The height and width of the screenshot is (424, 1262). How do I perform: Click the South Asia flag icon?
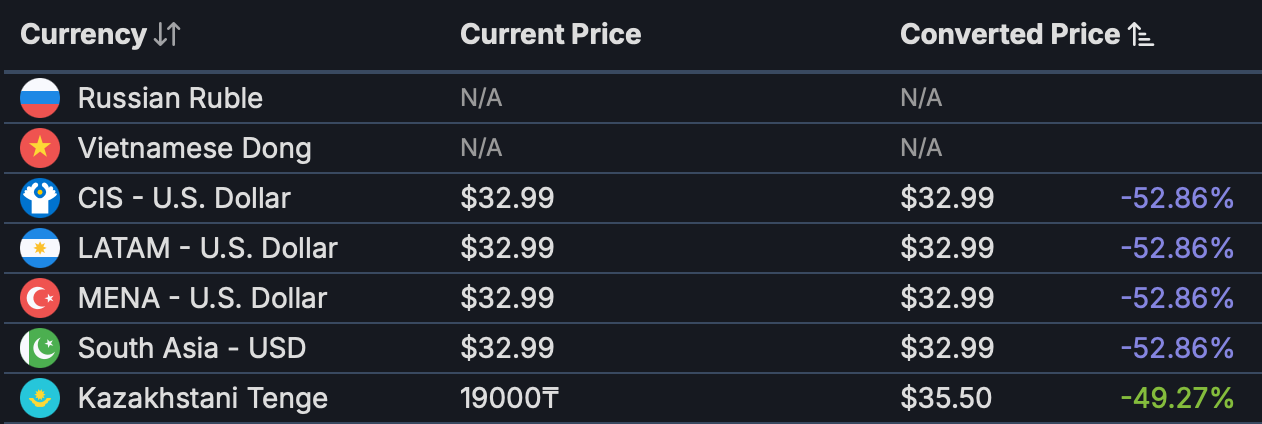pyautogui.click(x=41, y=348)
